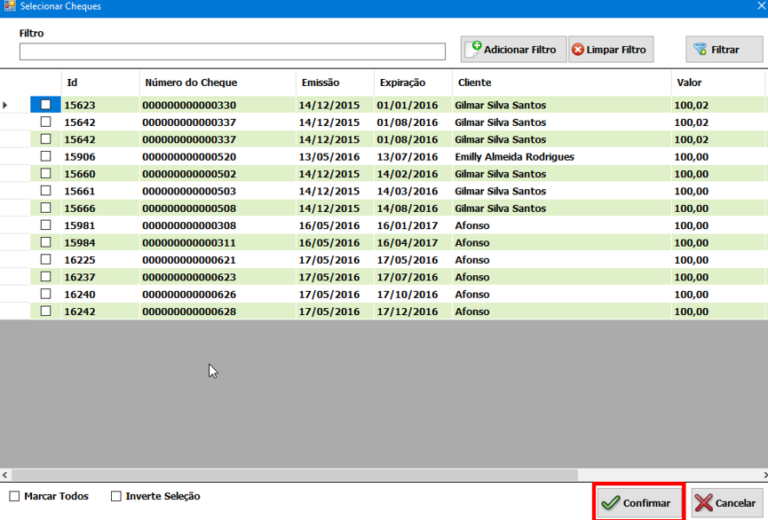The width and height of the screenshot is (768, 520).
Task: Click the row pointer arrow beside 15623
Action: point(7,105)
